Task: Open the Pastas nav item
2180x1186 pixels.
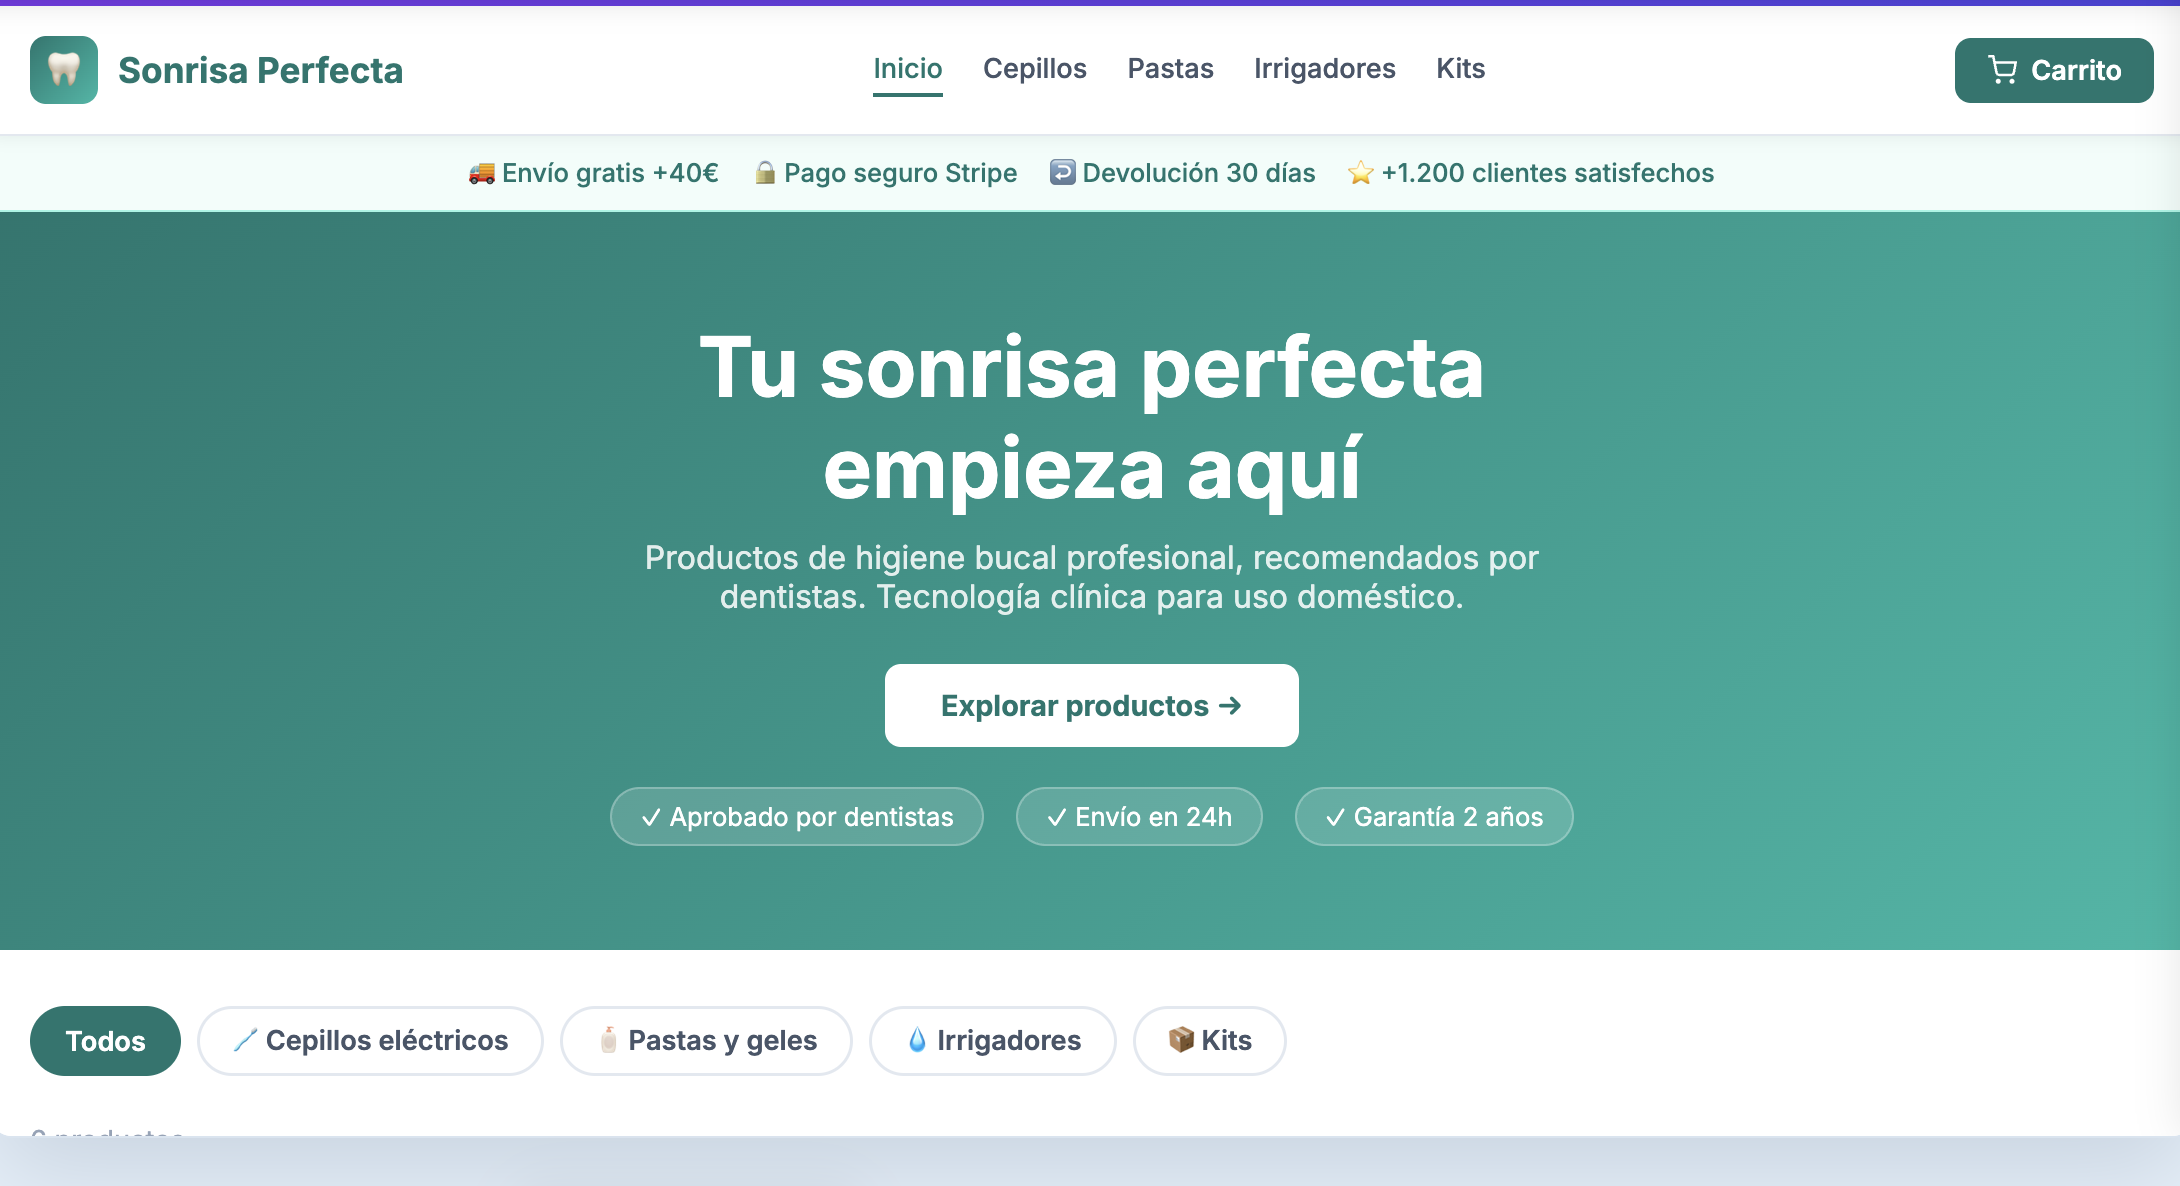Action: (1170, 69)
